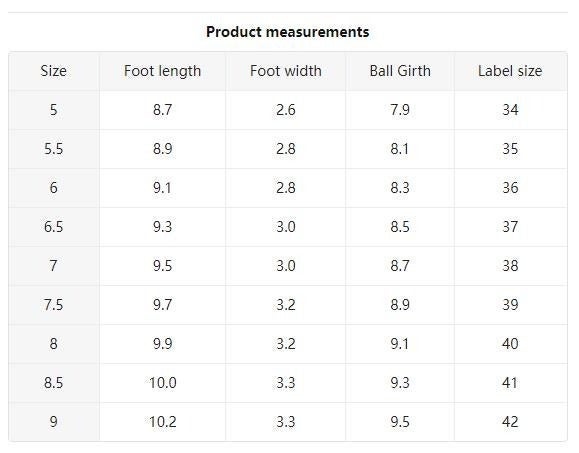
Task: Select label size 39 cell
Action: (x=510, y=305)
